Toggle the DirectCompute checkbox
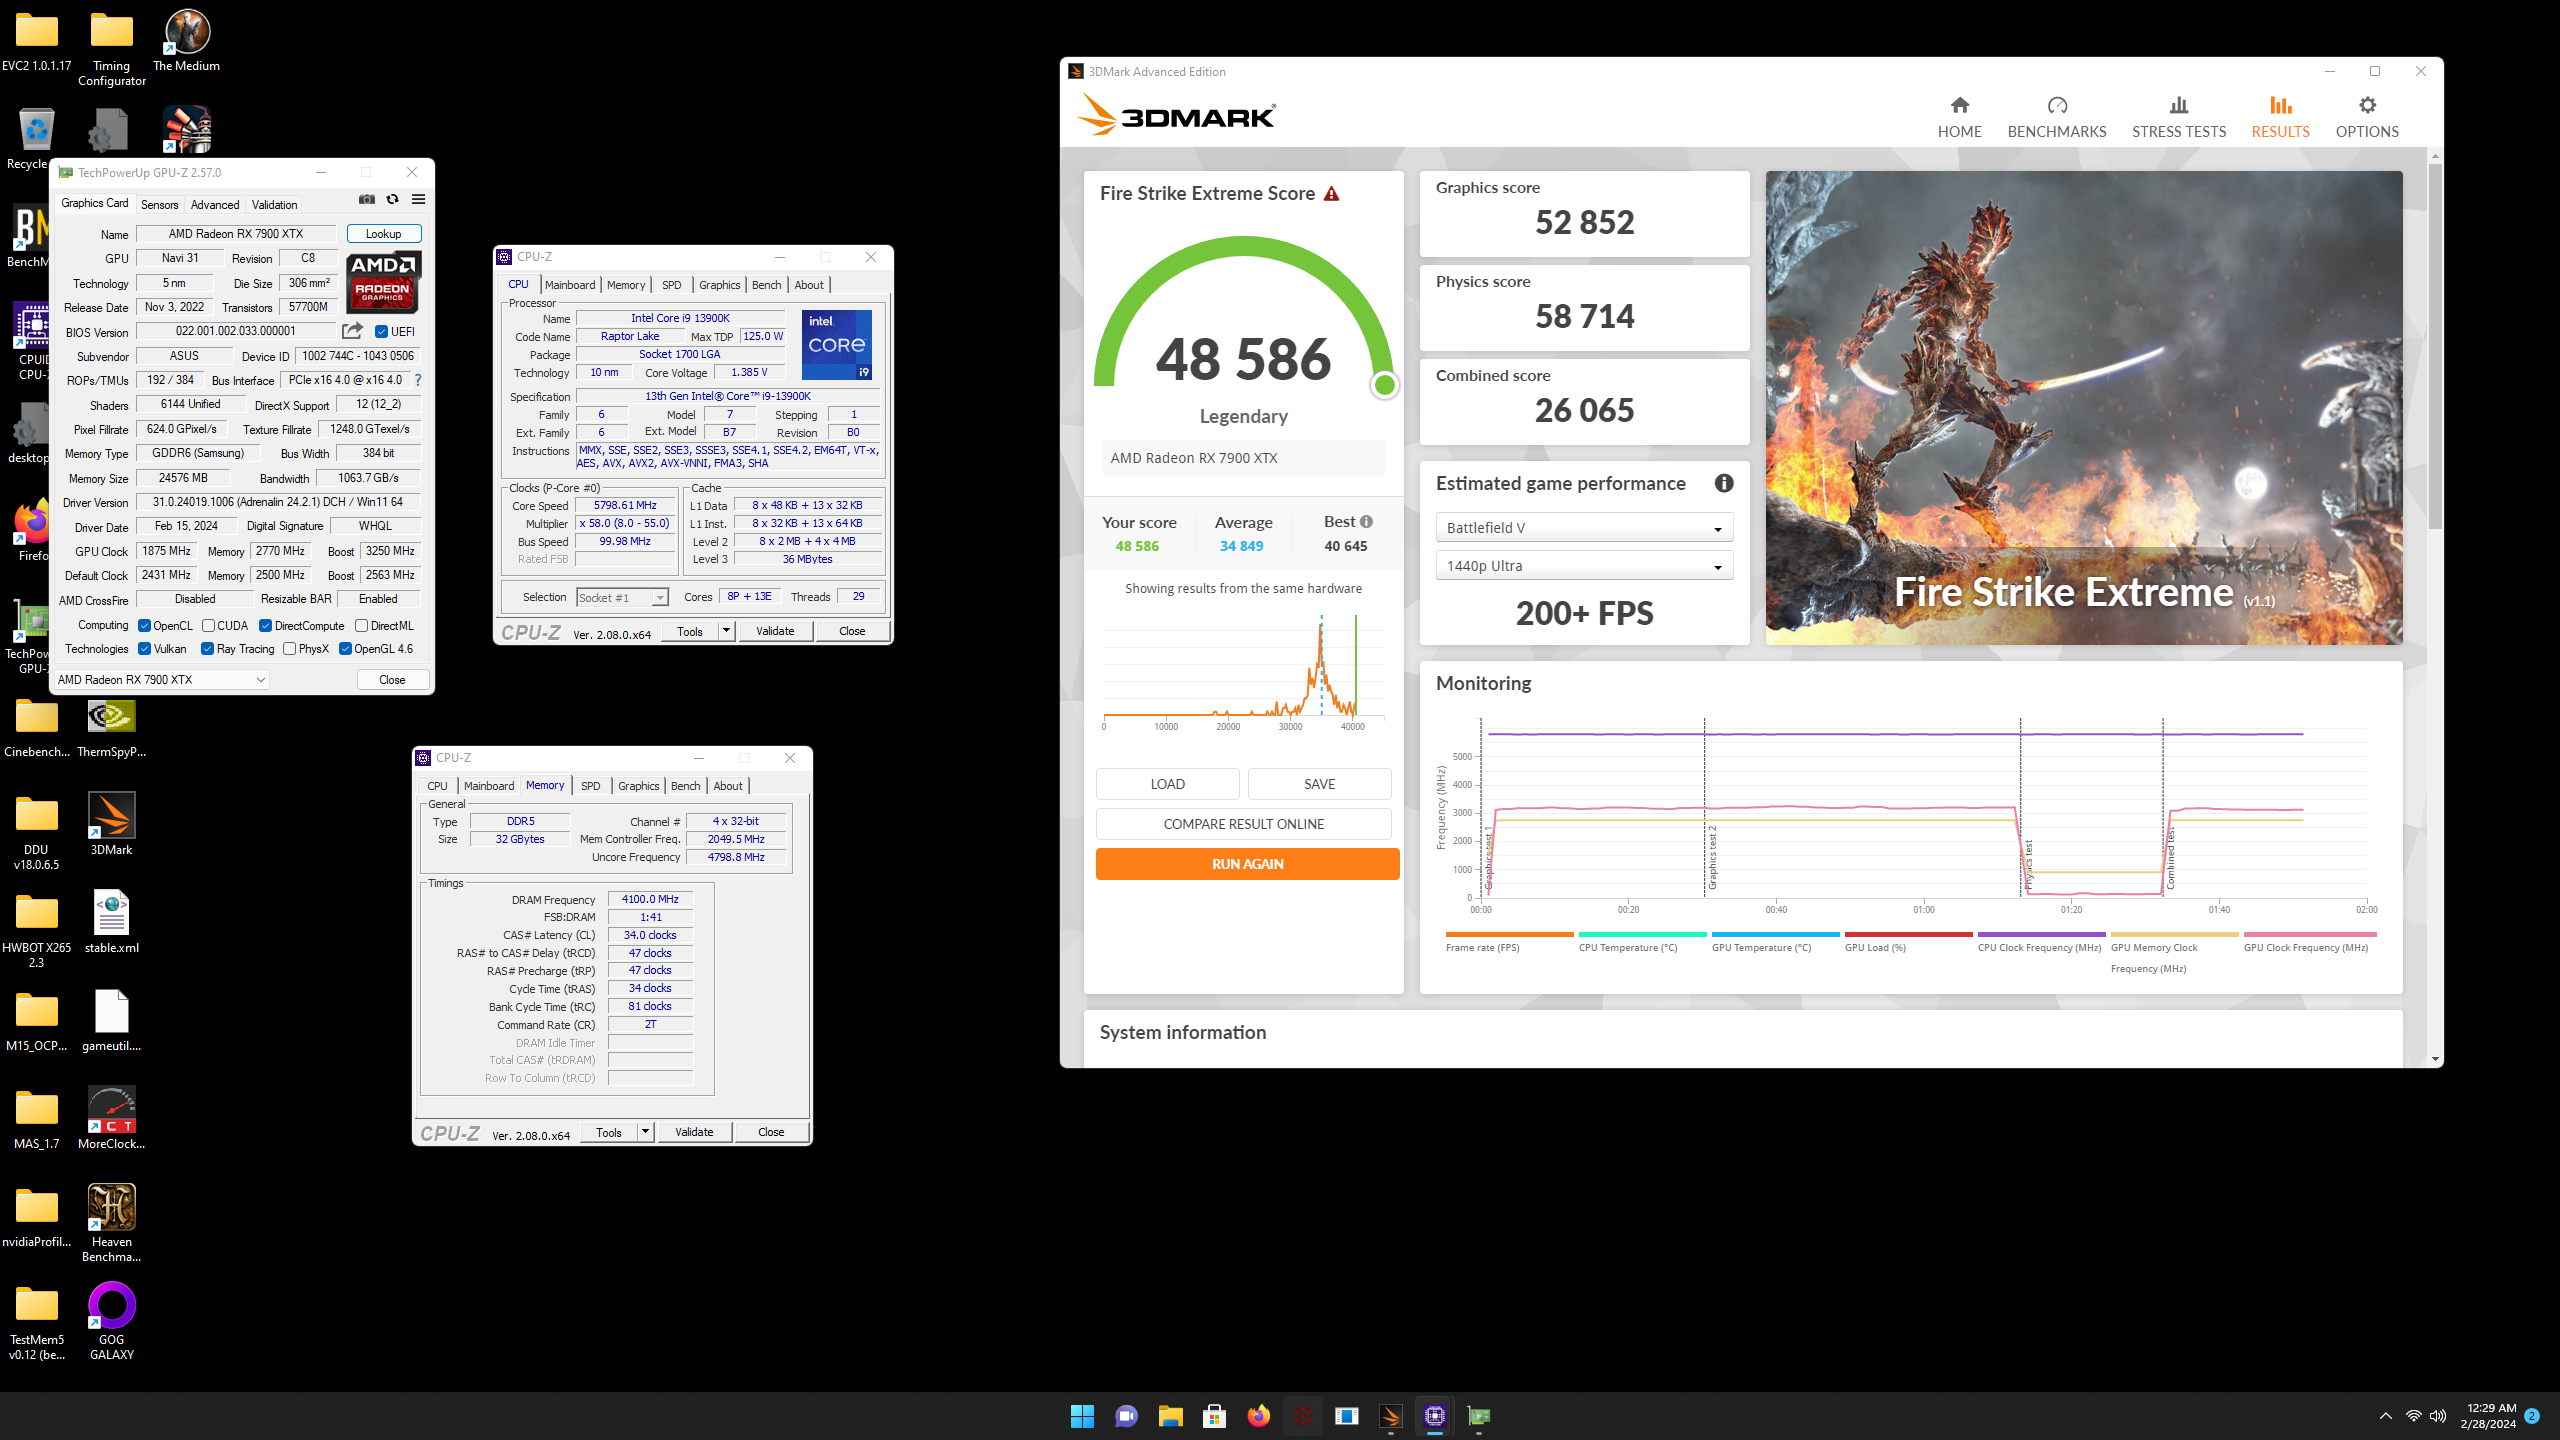2560x1440 pixels. pyautogui.click(x=265, y=626)
